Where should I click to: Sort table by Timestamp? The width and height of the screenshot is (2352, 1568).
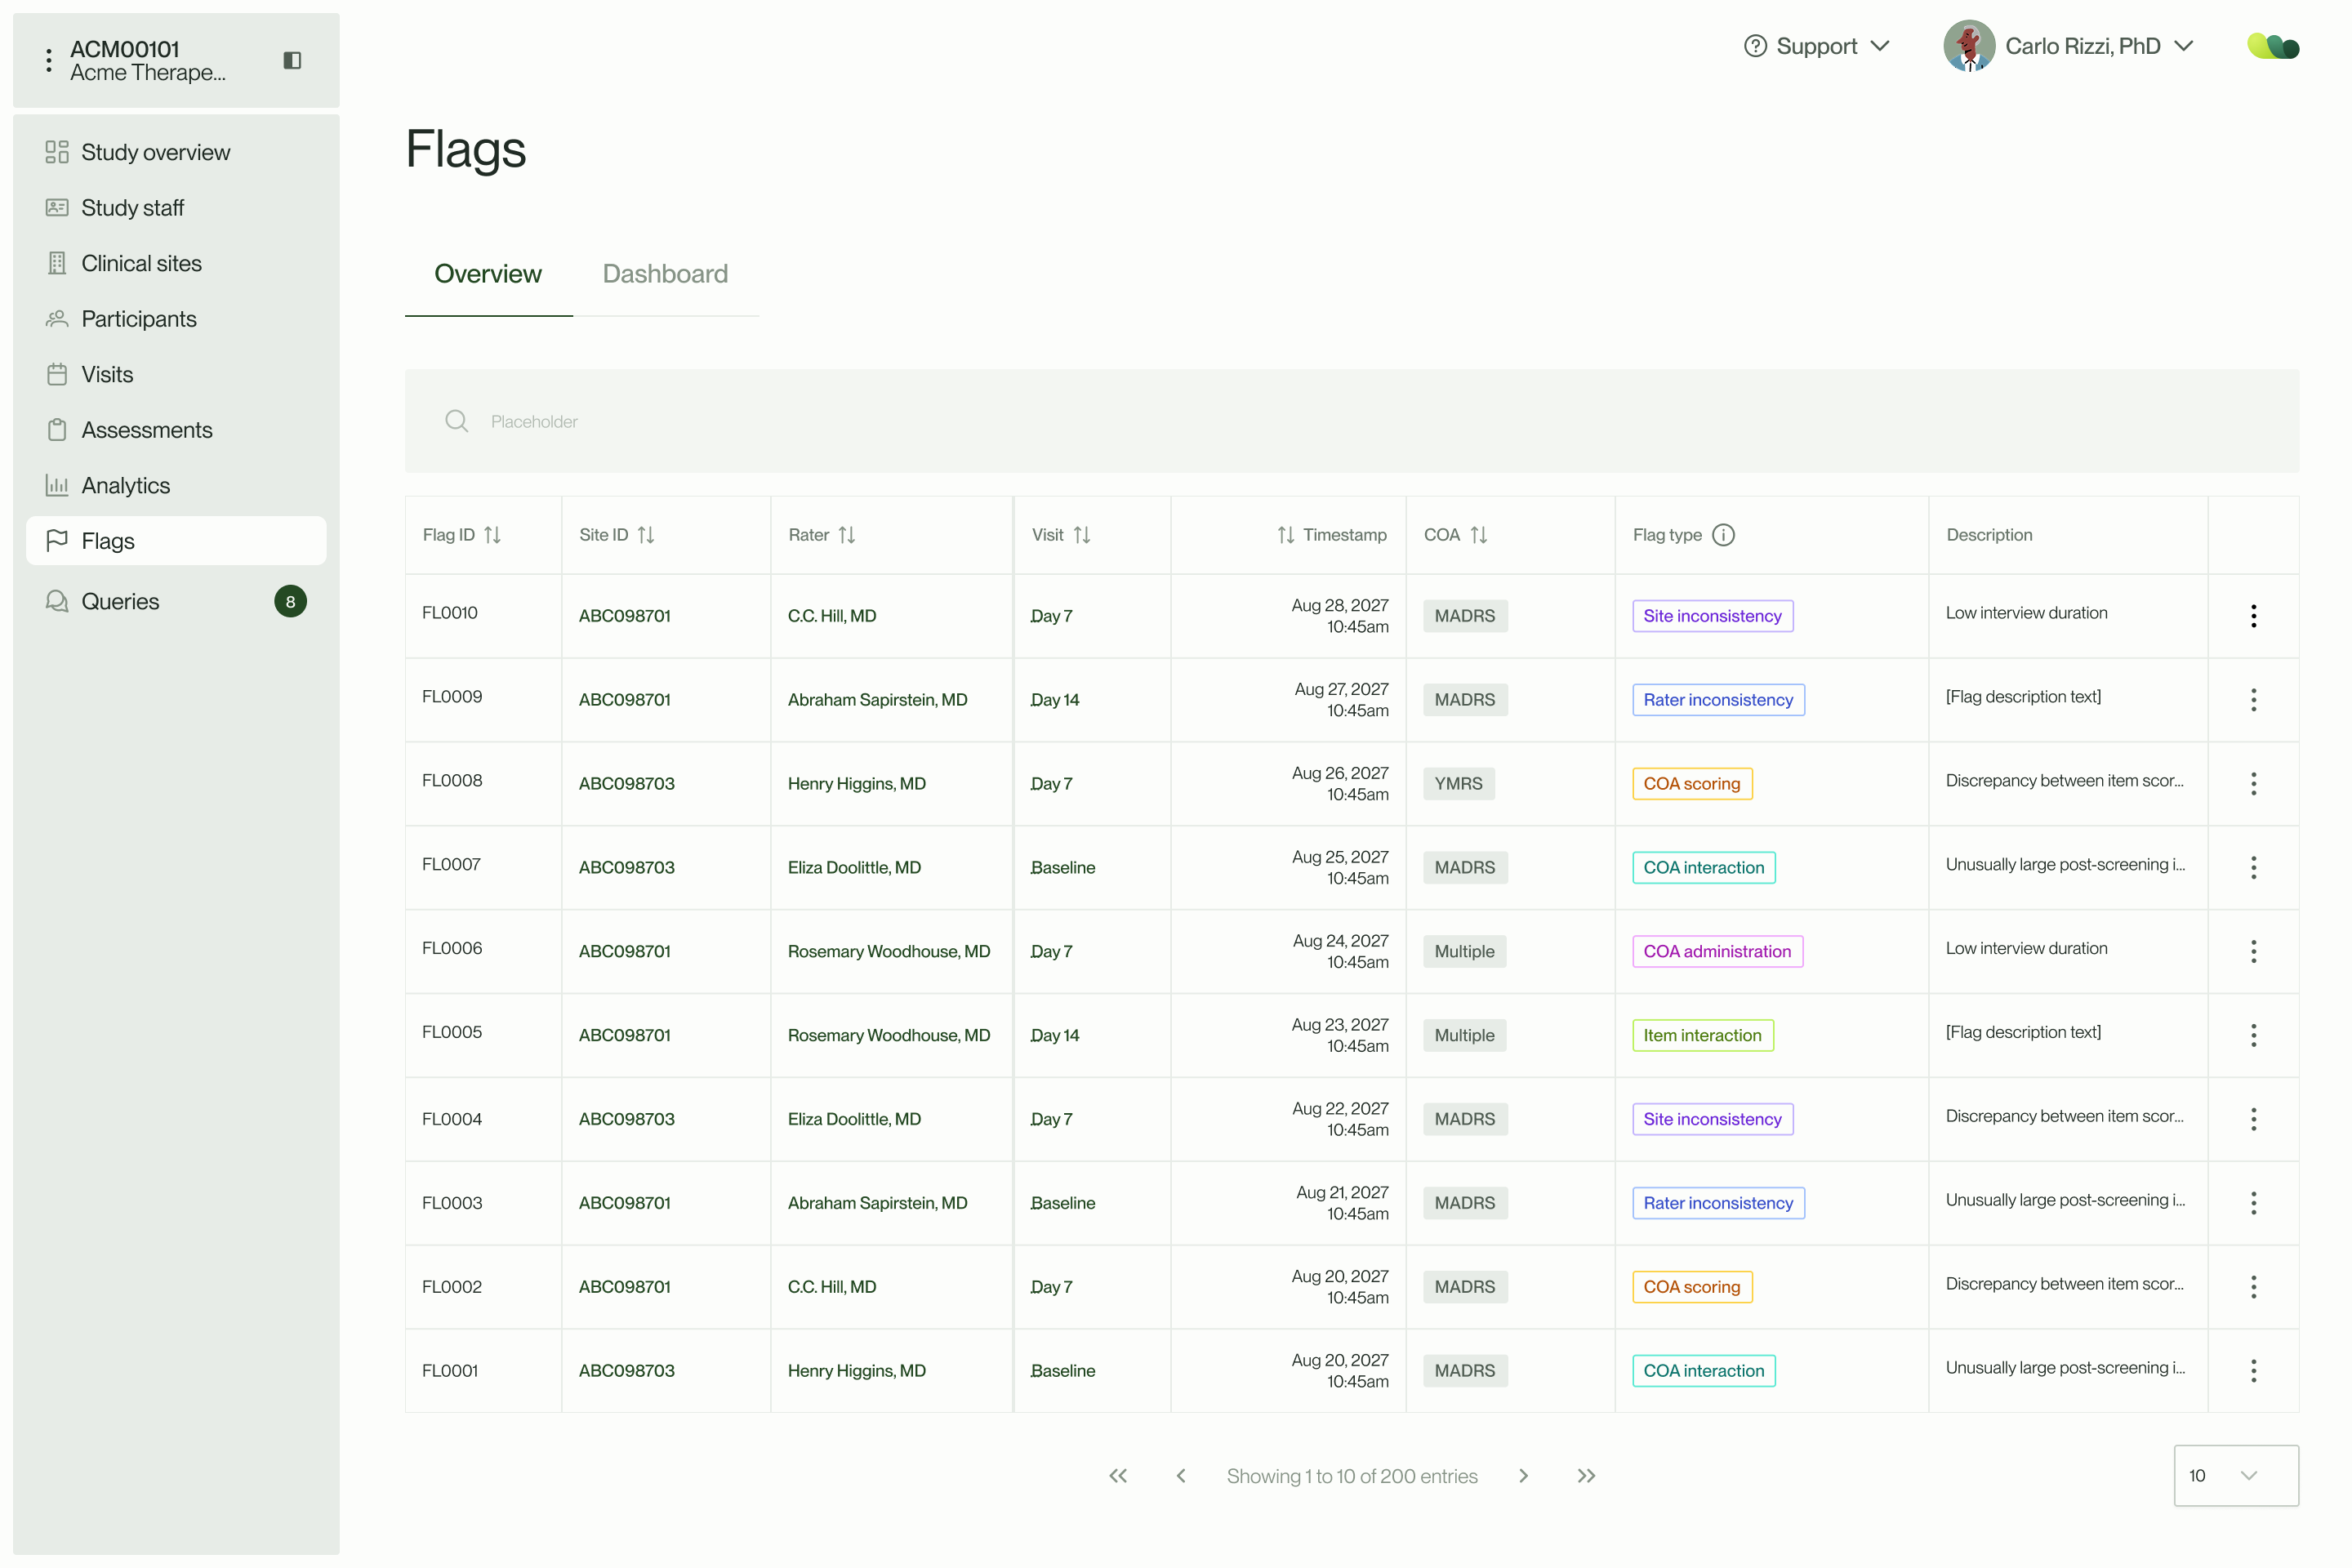tap(1286, 535)
